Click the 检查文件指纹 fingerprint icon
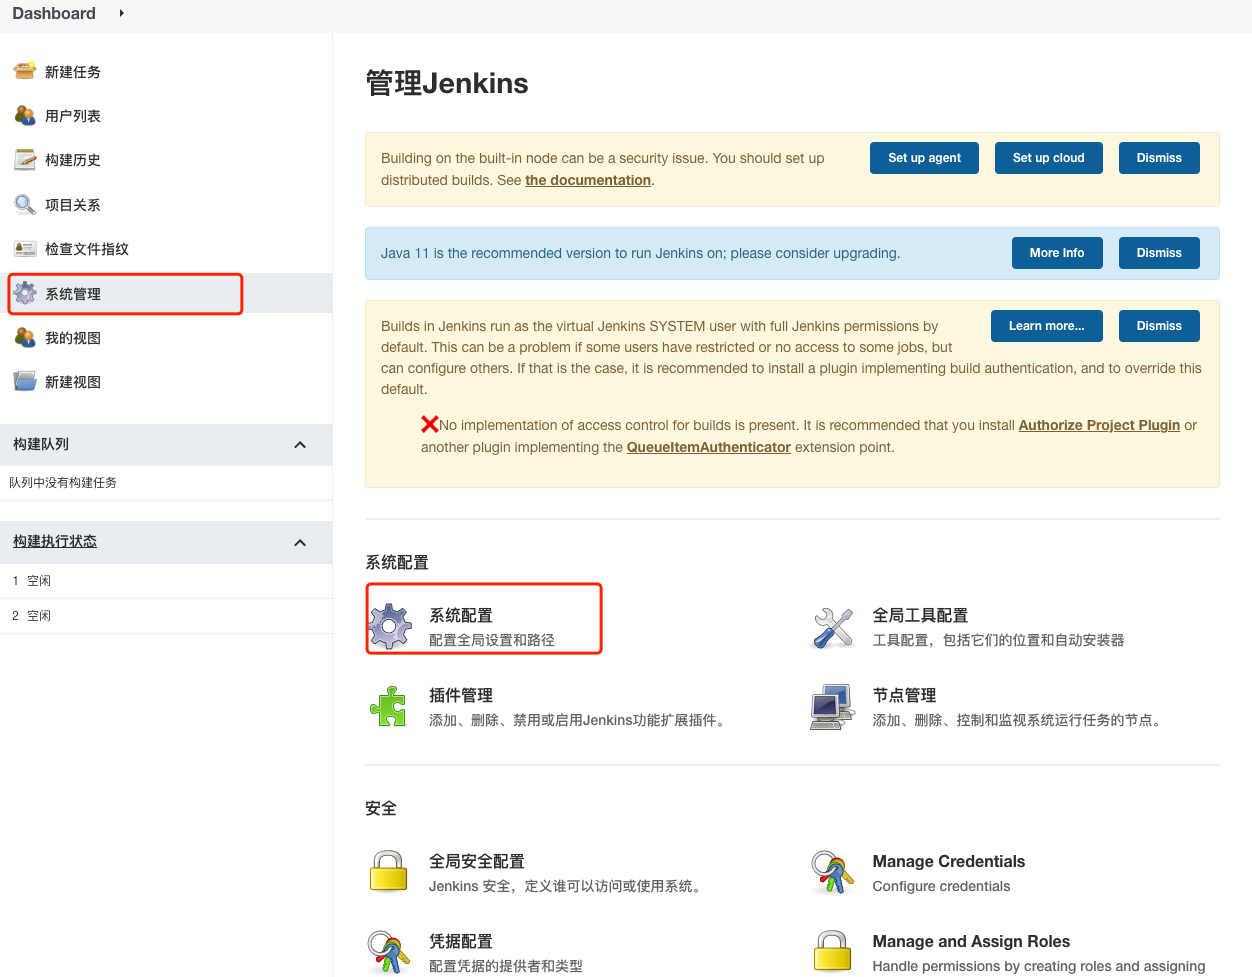The height and width of the screenshot is (977, 1252). (25, 249)
